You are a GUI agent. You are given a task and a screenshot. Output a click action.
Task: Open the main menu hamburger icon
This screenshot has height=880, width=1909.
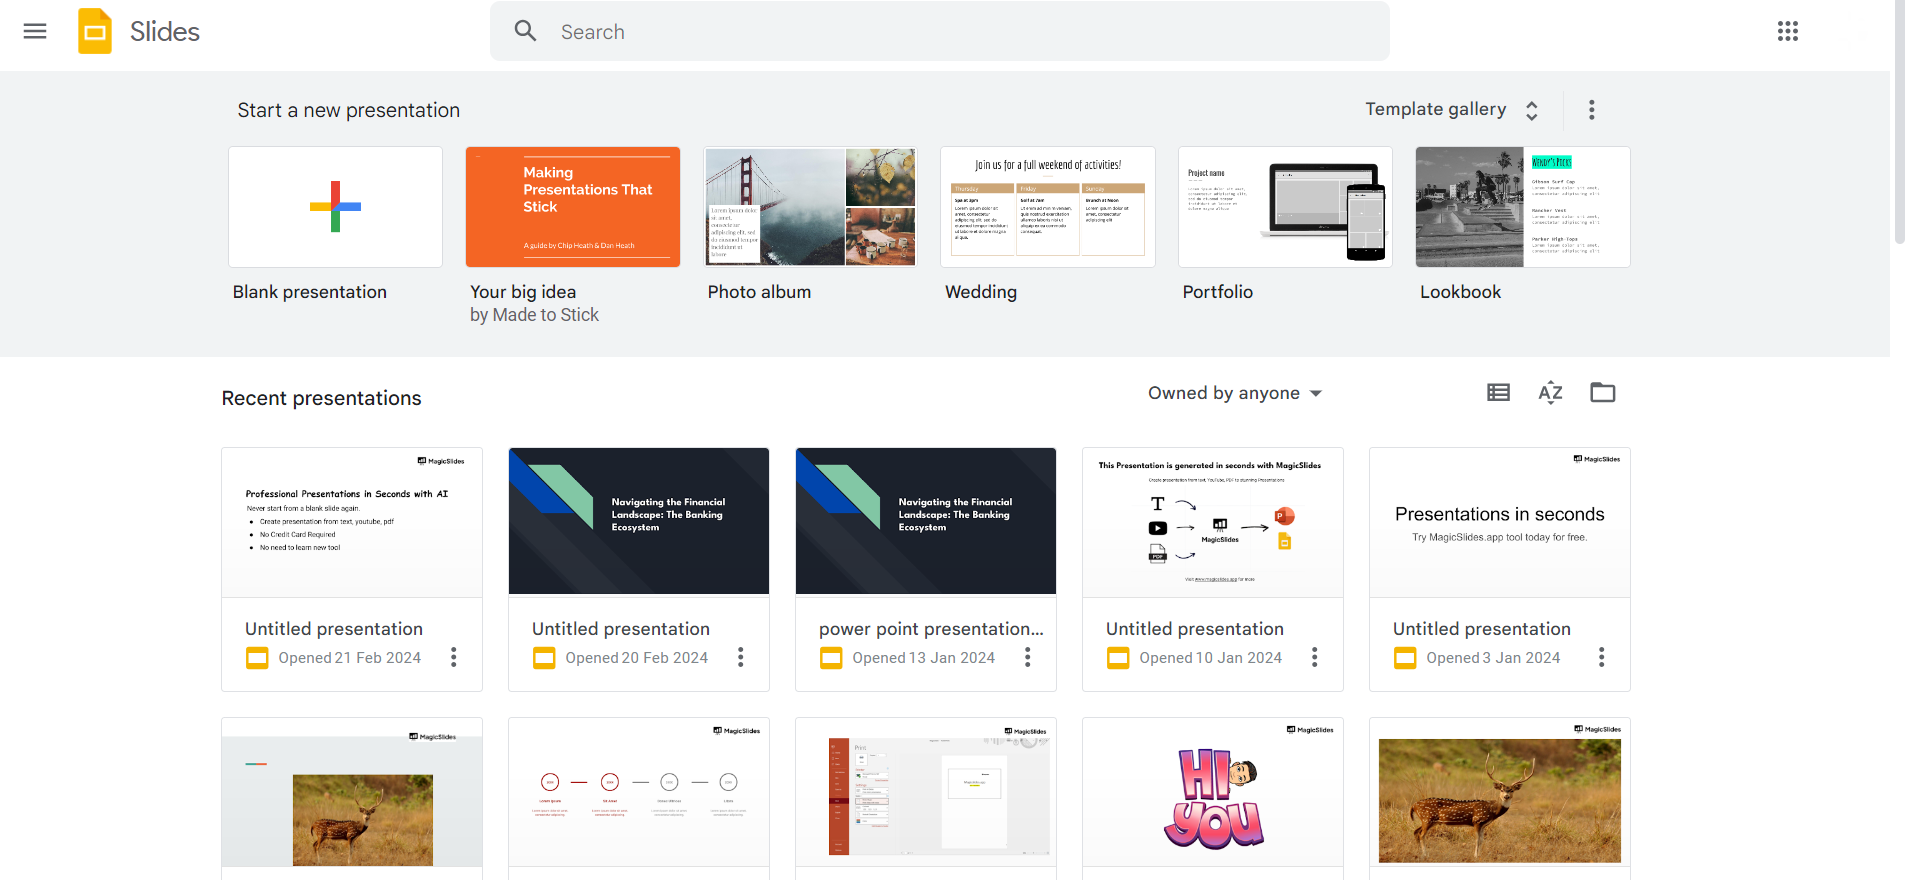(x=35, y=31)
